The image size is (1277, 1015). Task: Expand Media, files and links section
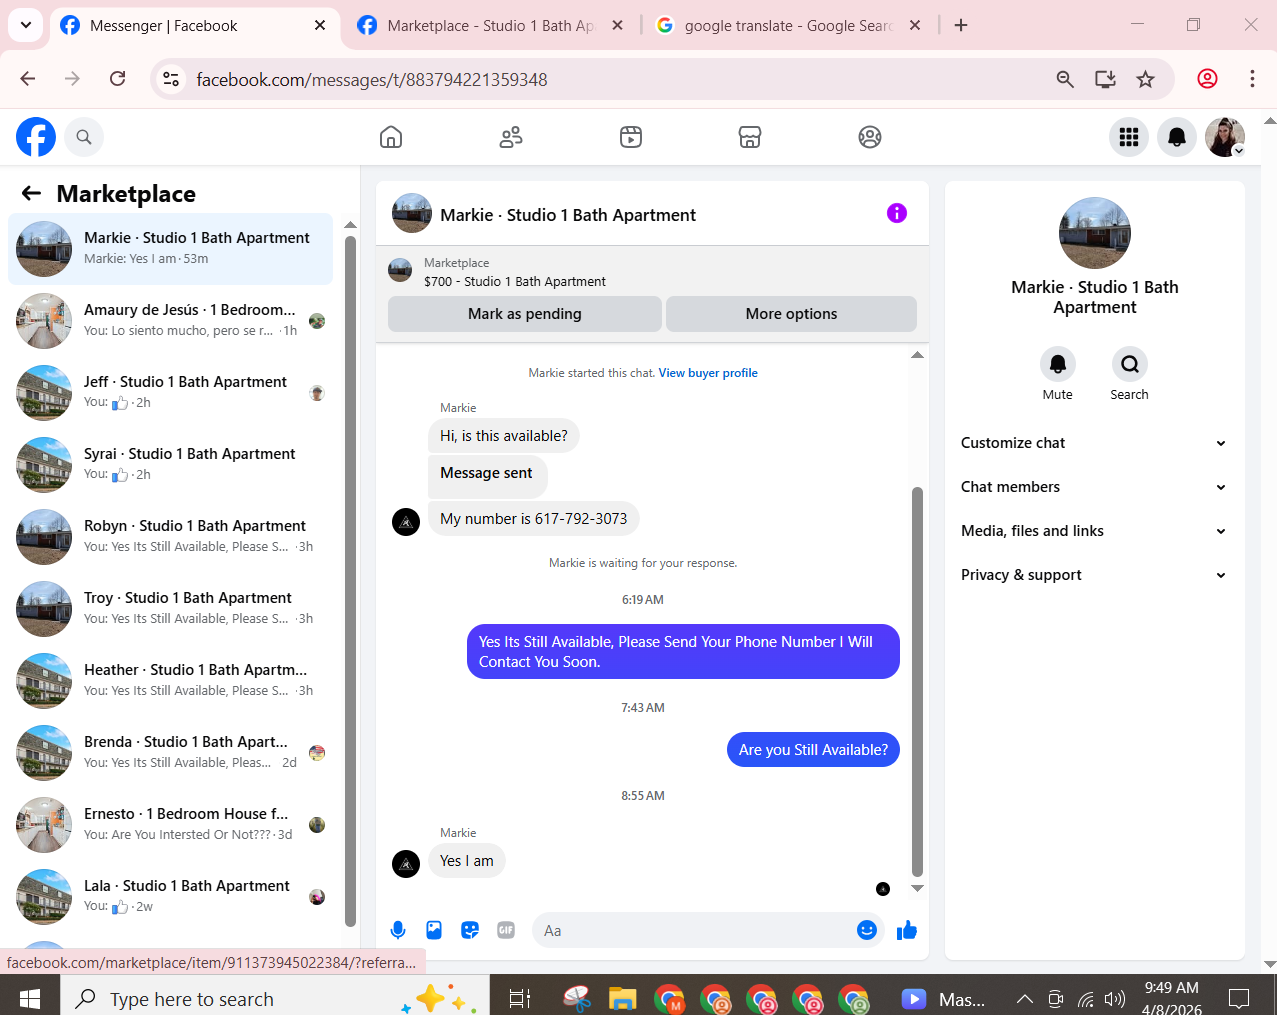(1094, 531)
